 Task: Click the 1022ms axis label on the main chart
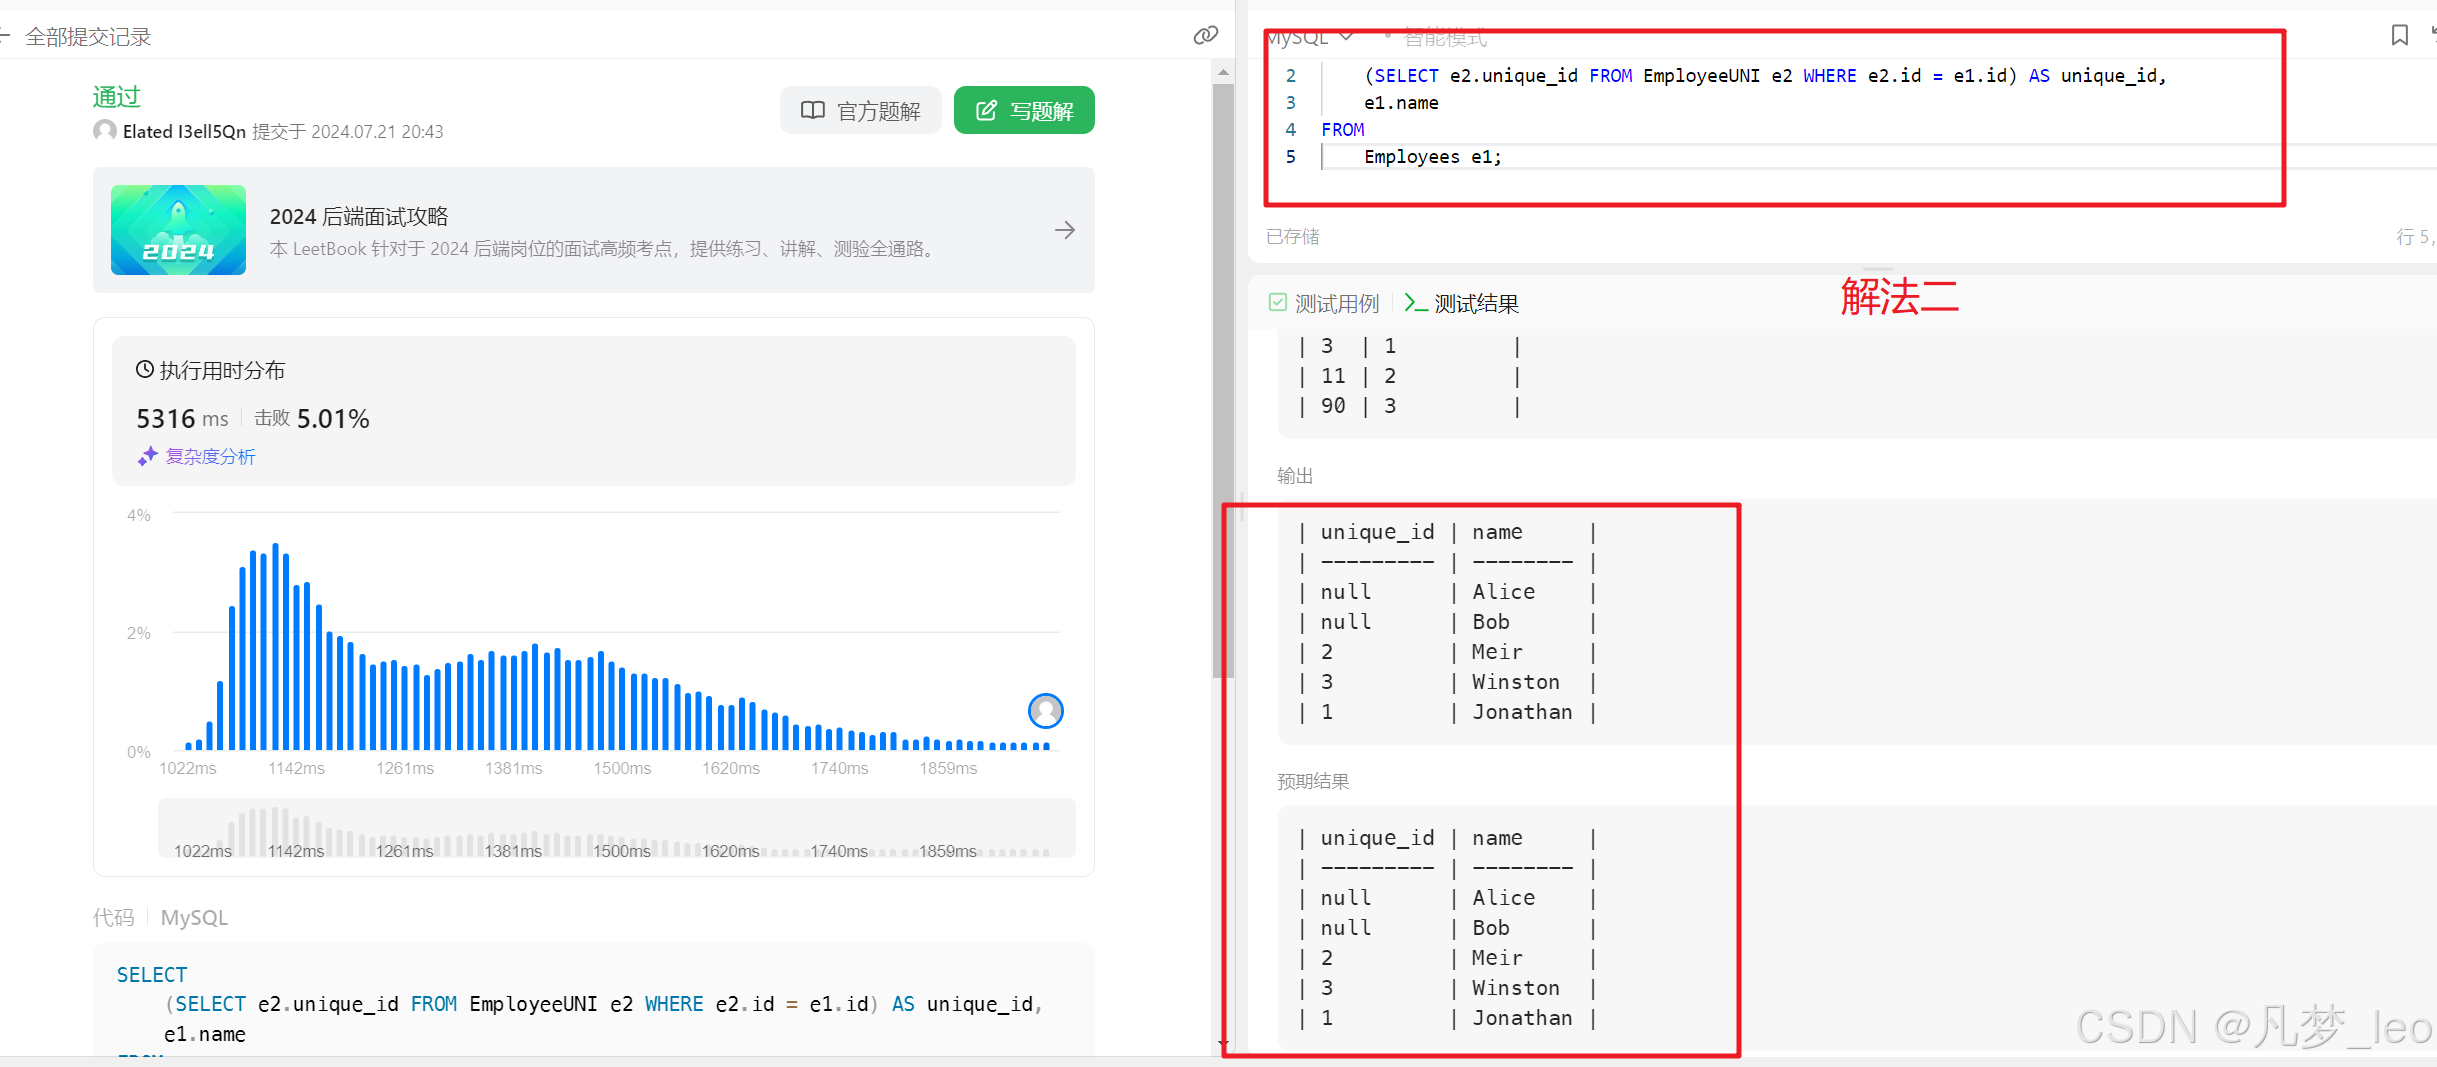click(188, 768)
